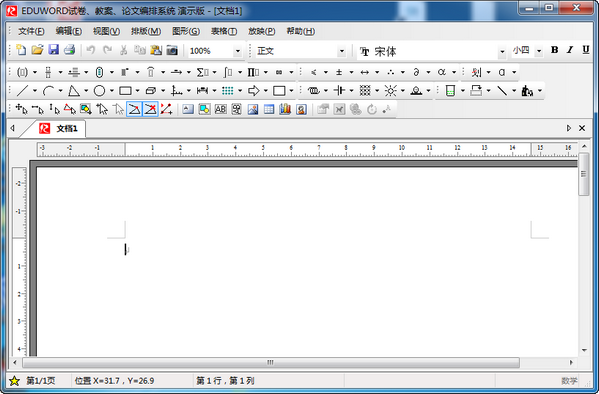
Task: Click the star icon in the status bar
Action: [x=15, y=381]
